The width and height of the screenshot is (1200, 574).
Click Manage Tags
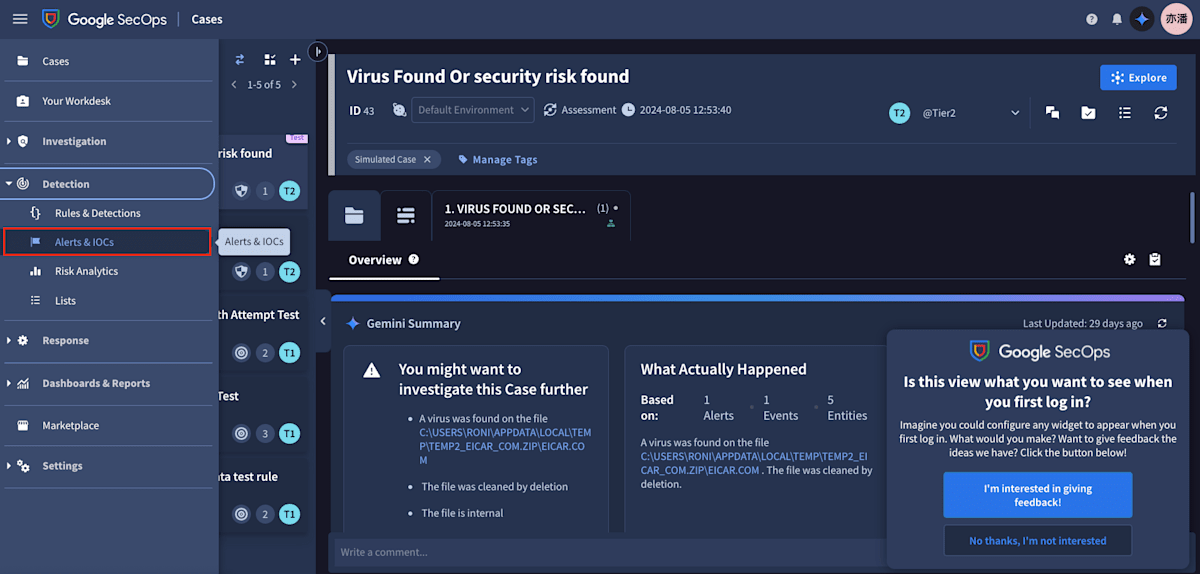click(x=496, y=160)
